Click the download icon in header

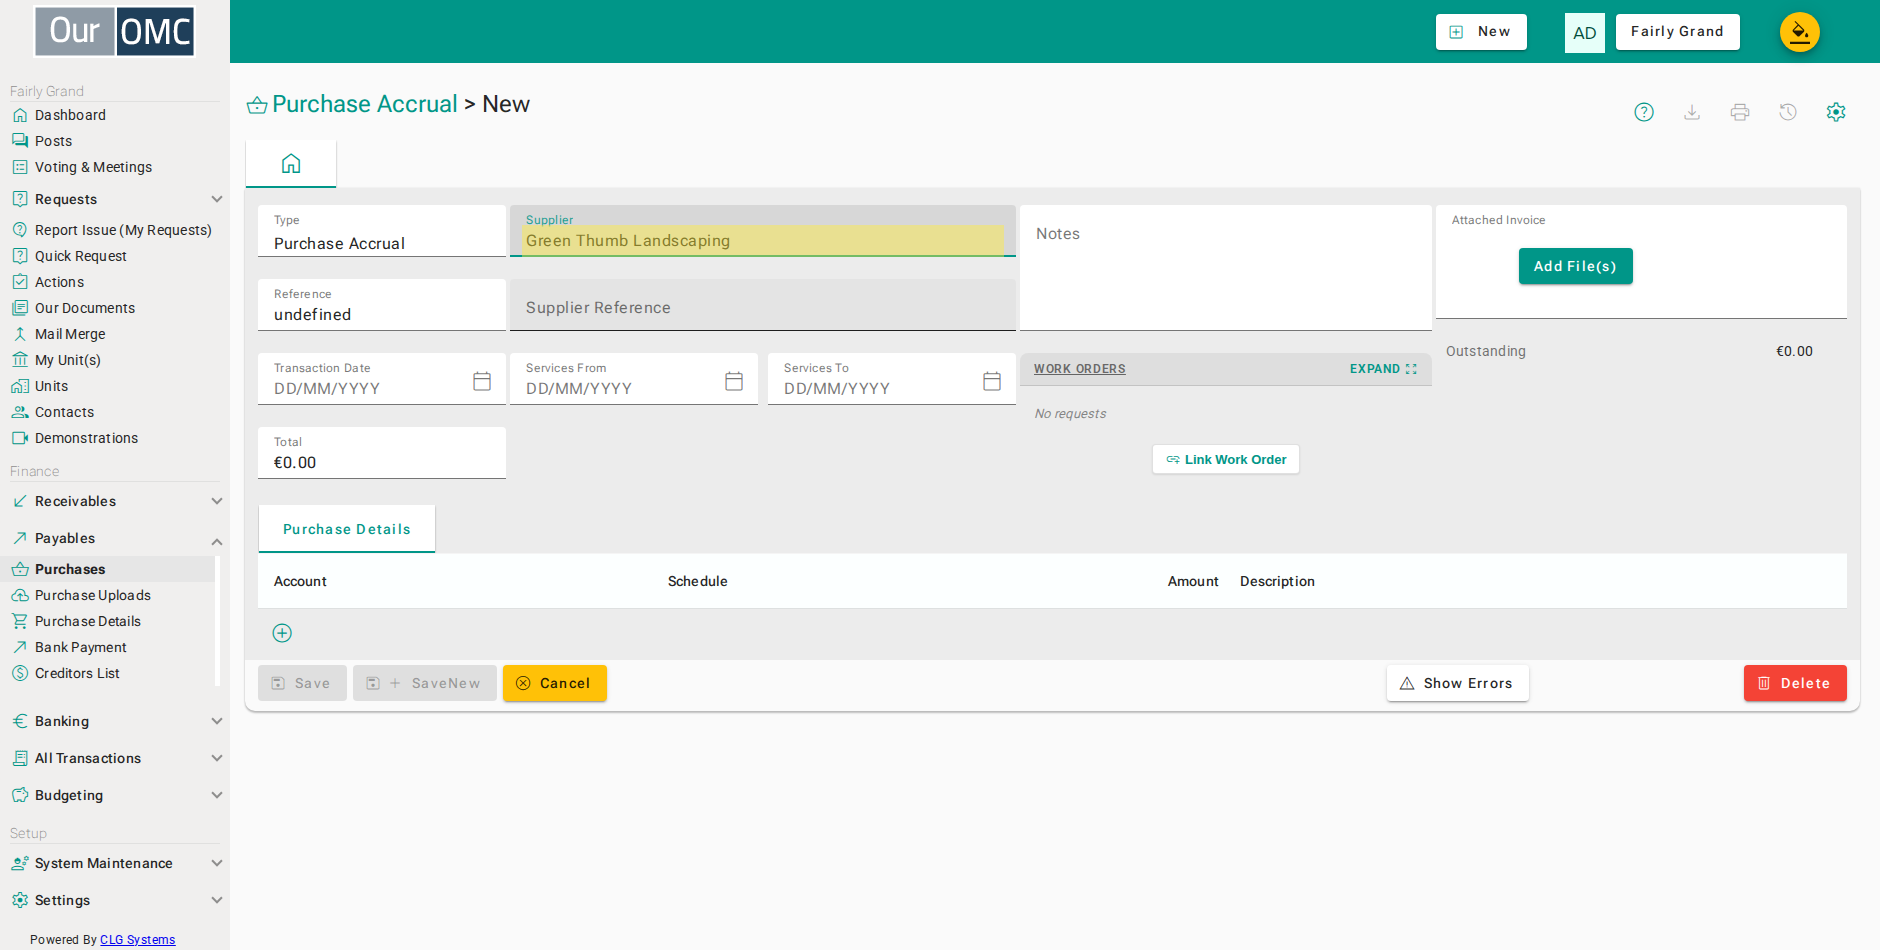(1692, 112)
